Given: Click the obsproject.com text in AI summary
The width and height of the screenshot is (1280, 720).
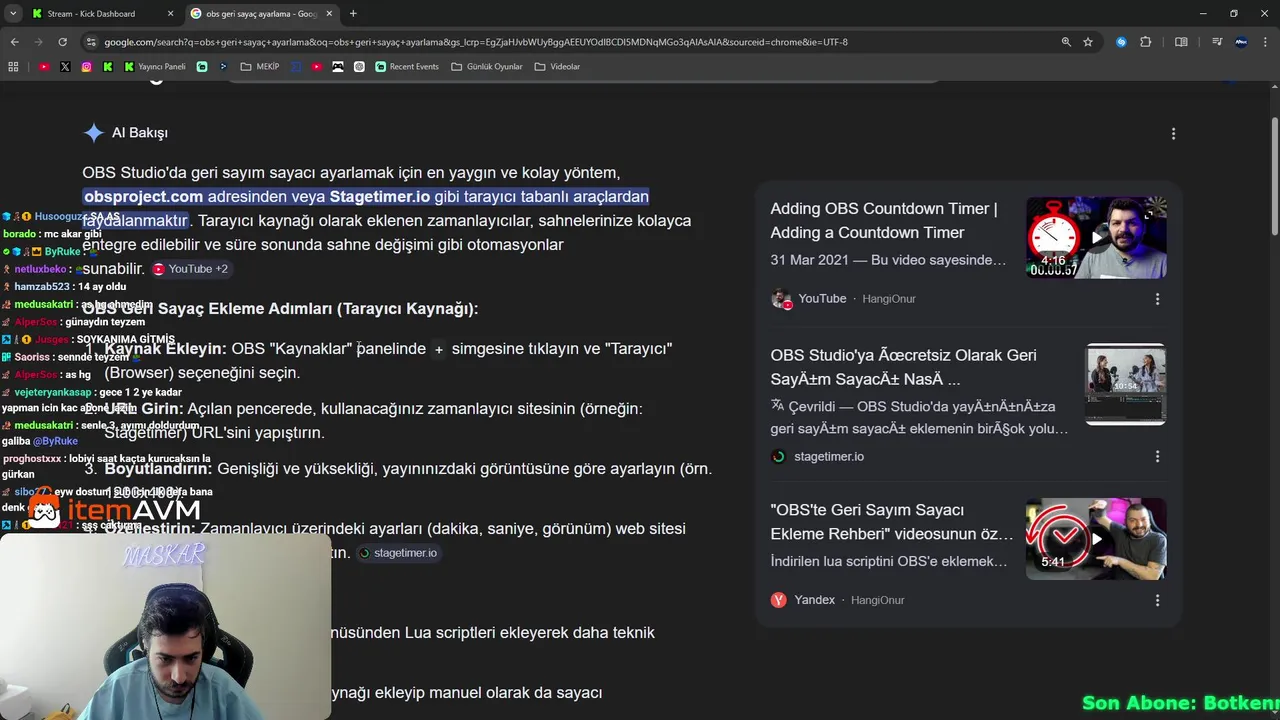Looking at the screenshot, I should 143,197.
